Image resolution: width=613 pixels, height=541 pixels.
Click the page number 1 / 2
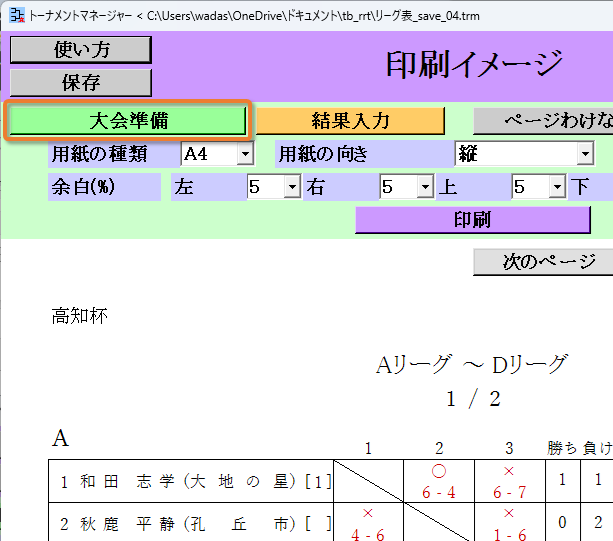(473, 399)
